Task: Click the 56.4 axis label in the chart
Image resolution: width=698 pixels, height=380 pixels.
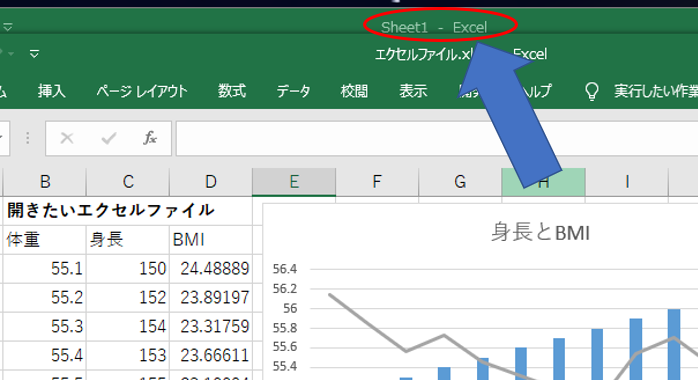Action: (x=285, y=269)
